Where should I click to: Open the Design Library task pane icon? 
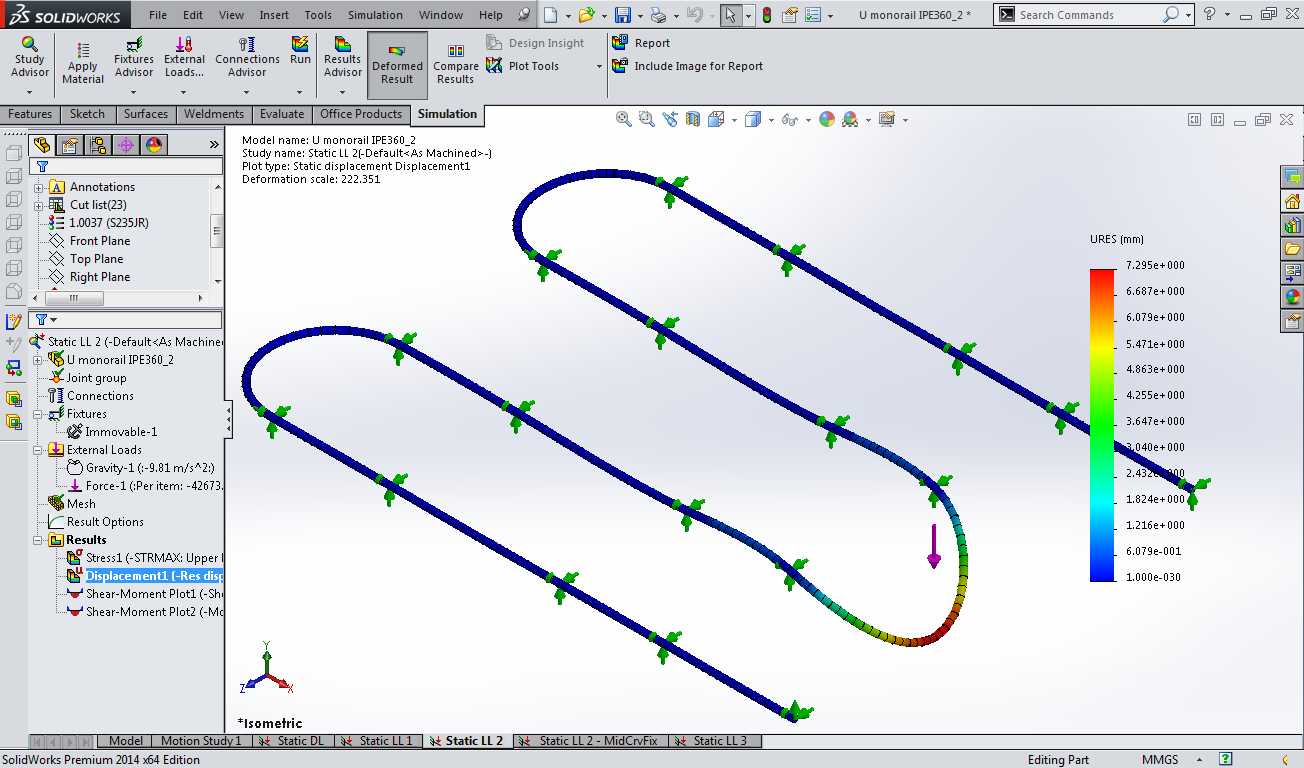tap(1293, 224)
